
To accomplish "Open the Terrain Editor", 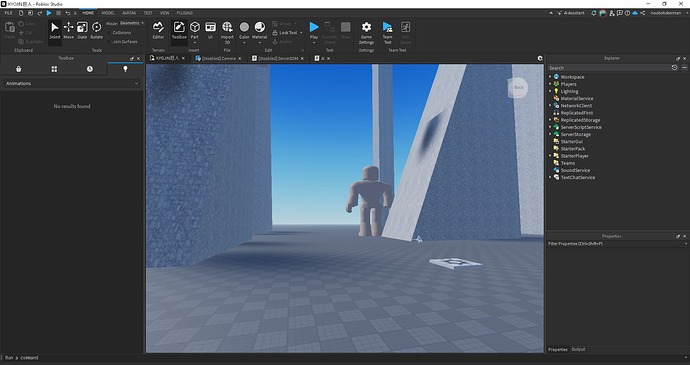I will tap(158, 30).
